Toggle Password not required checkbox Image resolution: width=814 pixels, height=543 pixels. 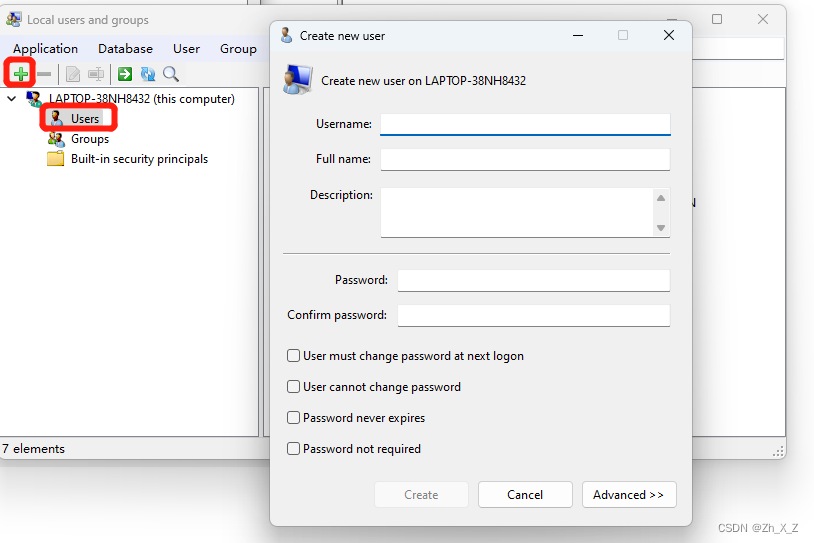point(294,449)
